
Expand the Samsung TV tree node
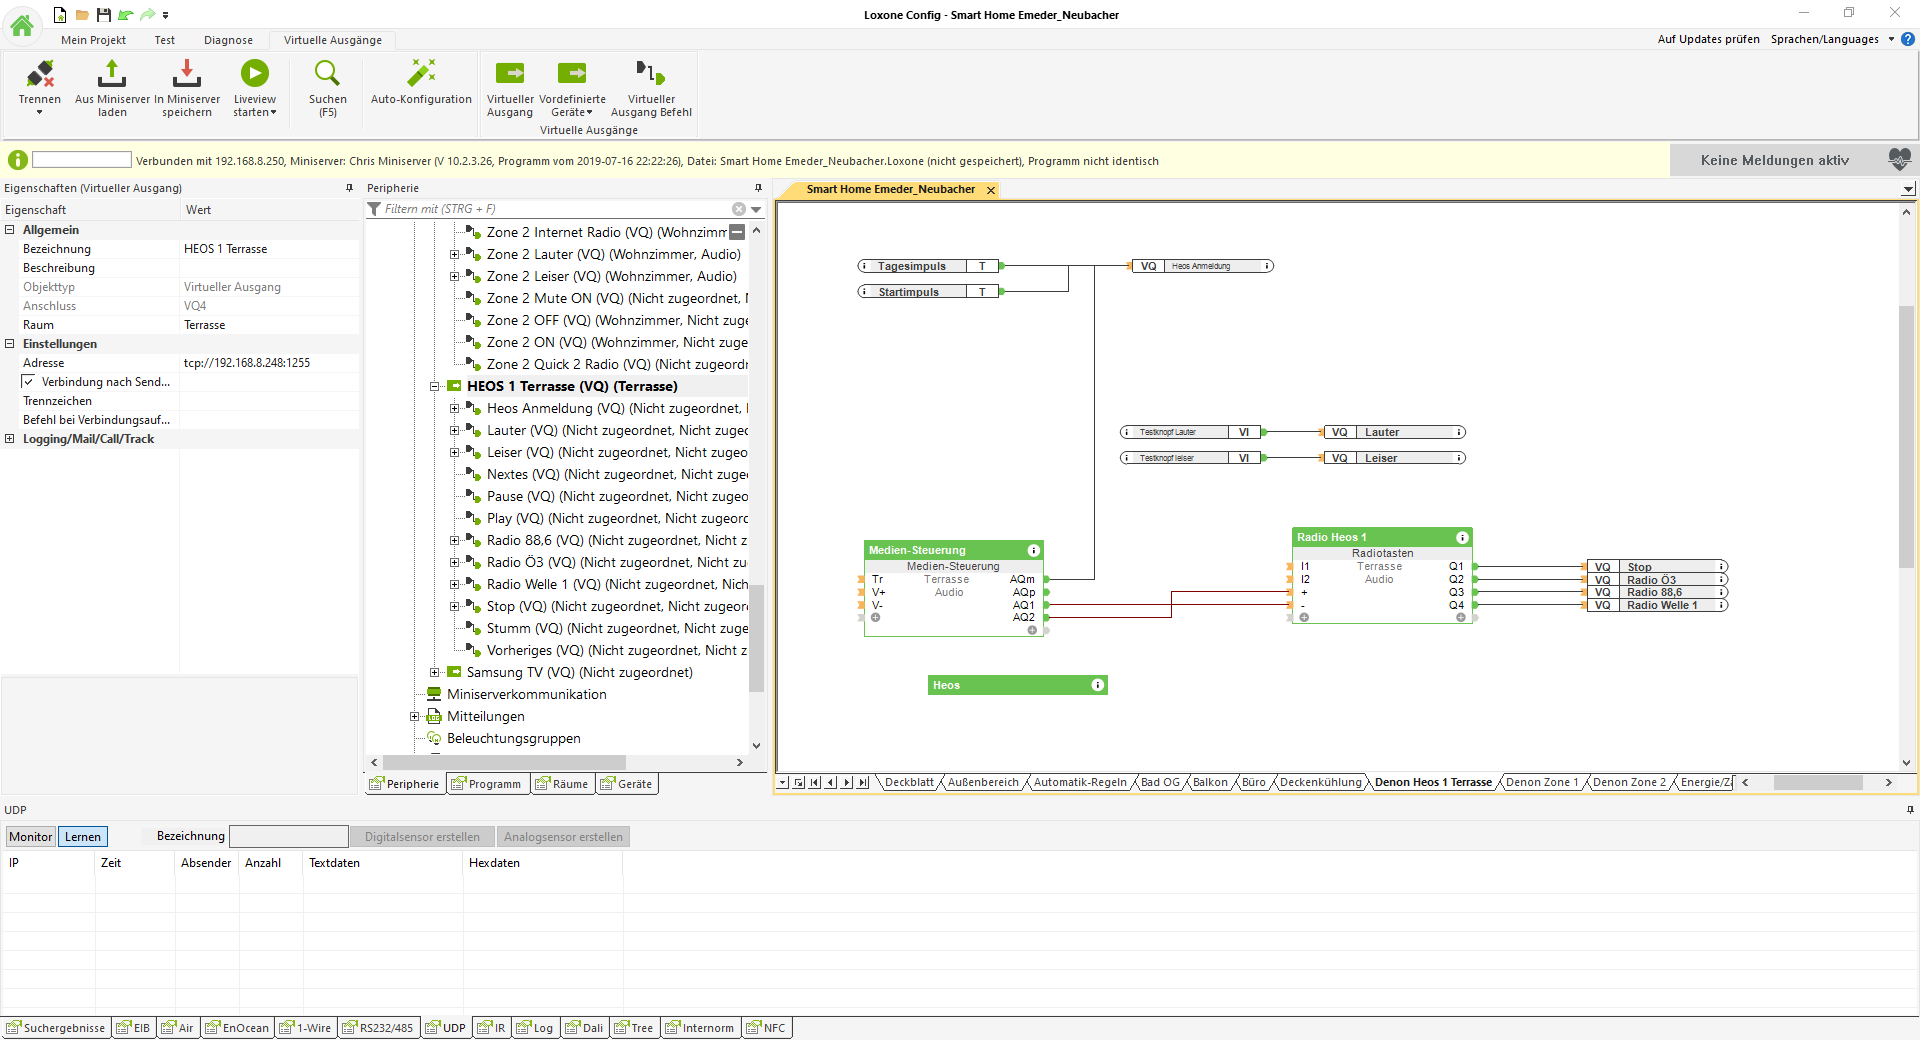(x=435, y=673)
